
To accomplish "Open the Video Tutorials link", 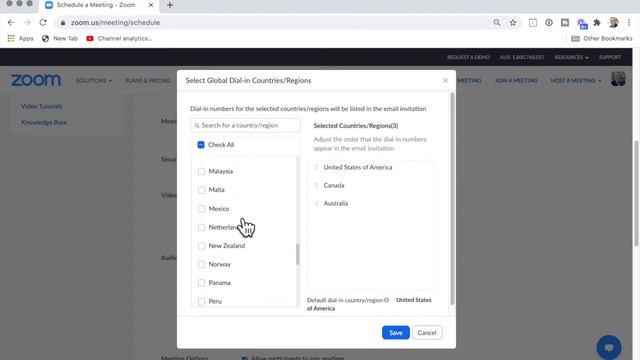I will click(x=42, y=106).
